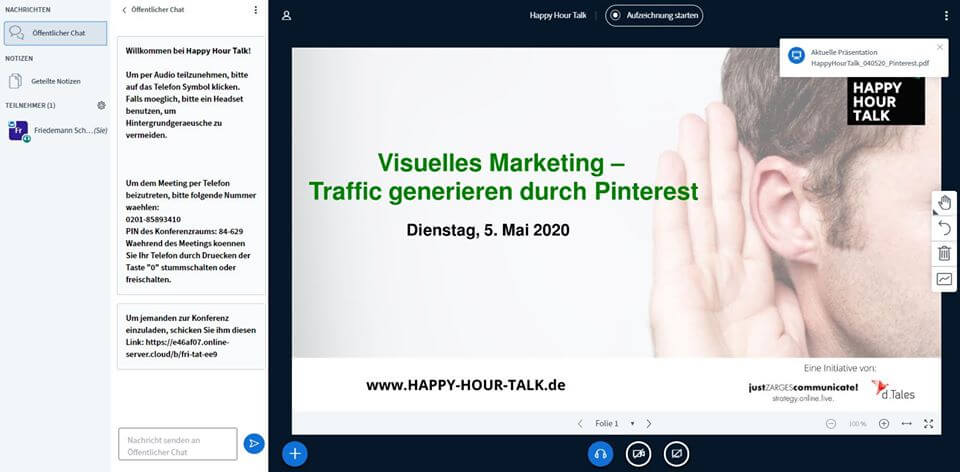The image size is (960, 472).
Task: Undo last whiteboard annotation
Action: coord(944,228)
